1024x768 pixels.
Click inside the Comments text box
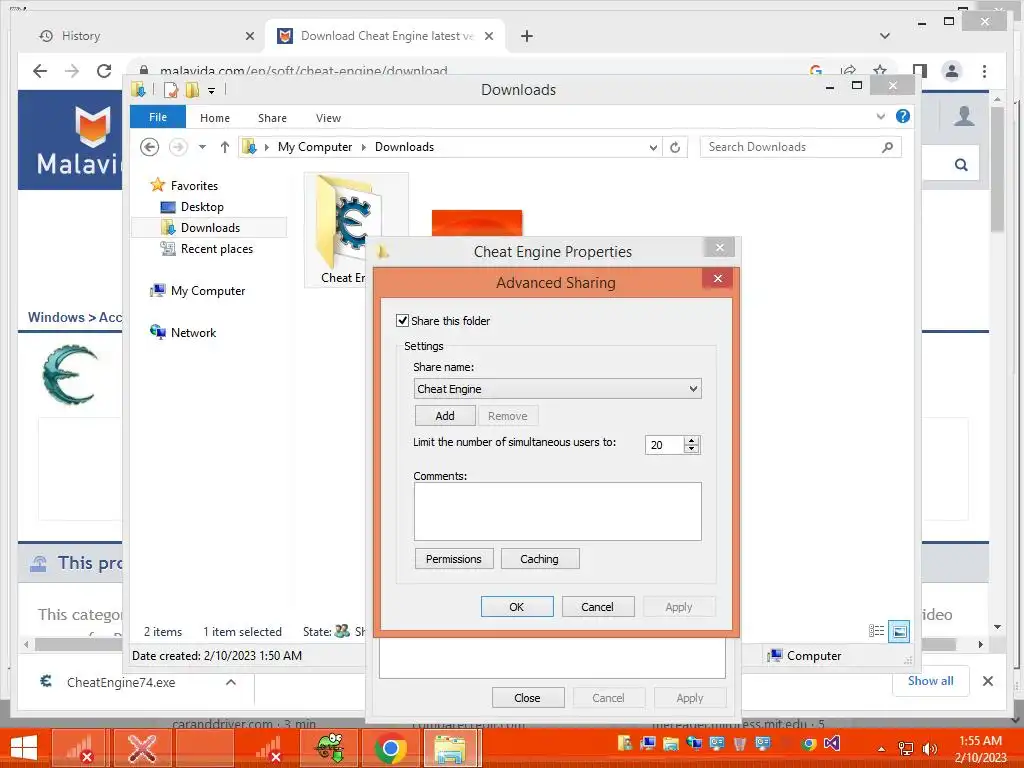coord(557,511)
